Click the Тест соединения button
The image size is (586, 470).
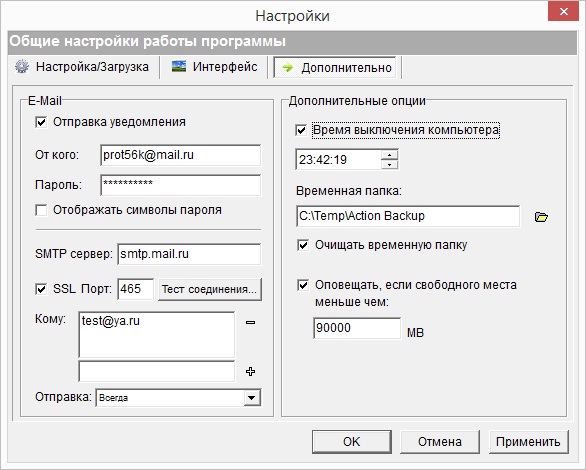pyautogui.click(x=210, y=289)
